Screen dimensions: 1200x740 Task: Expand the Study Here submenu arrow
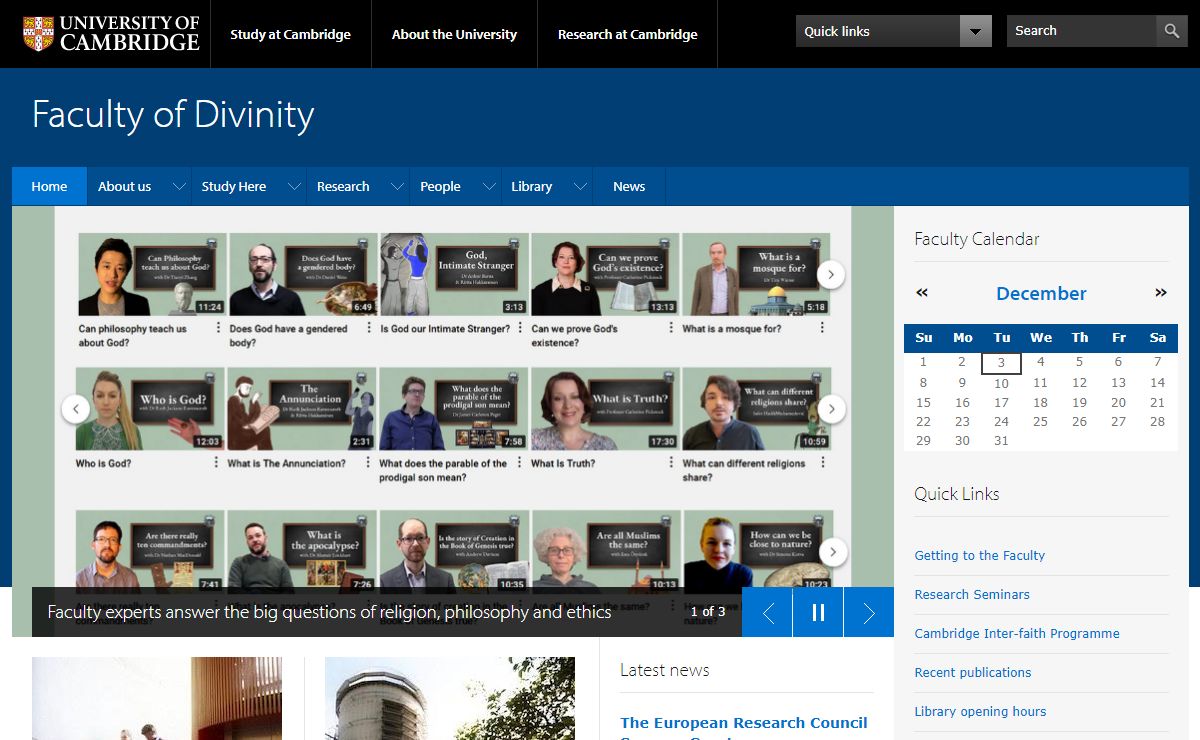tap(295, 186)
